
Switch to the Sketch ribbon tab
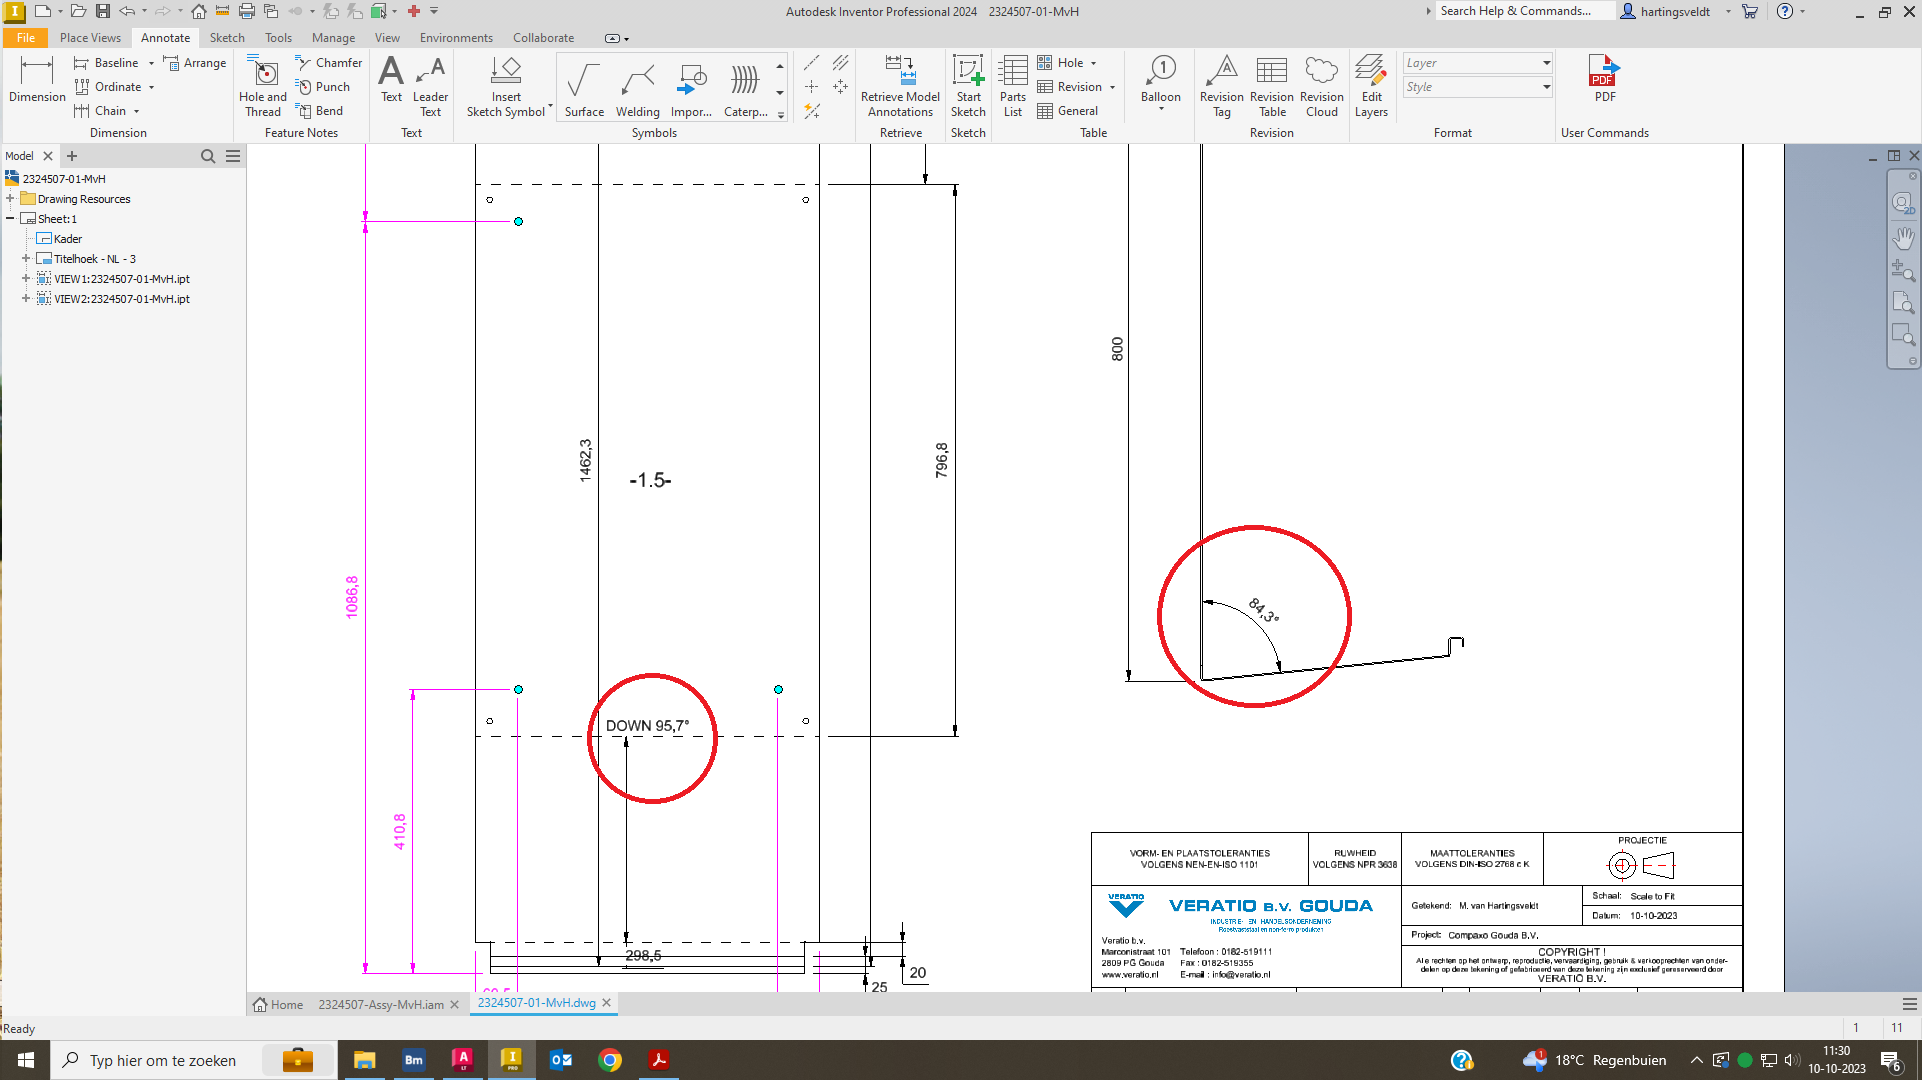227,37
